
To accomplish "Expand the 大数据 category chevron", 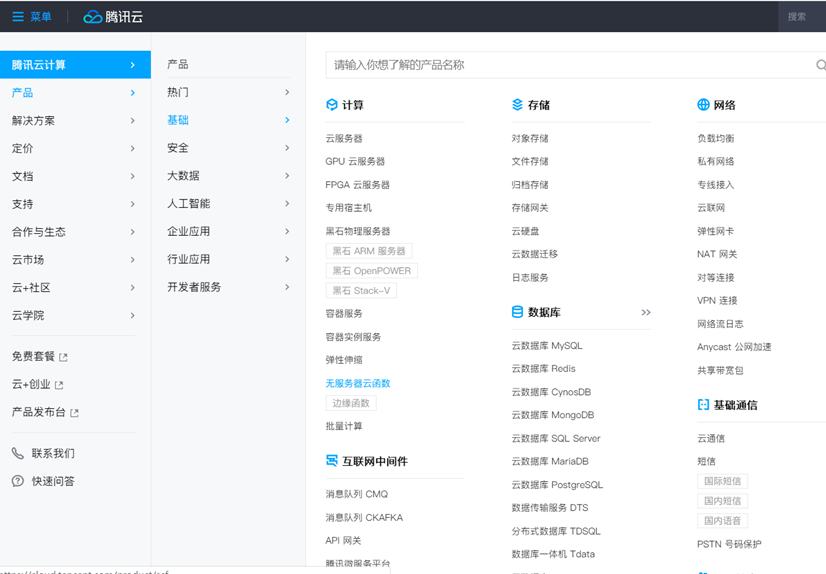I will click(x=287, y=175).
